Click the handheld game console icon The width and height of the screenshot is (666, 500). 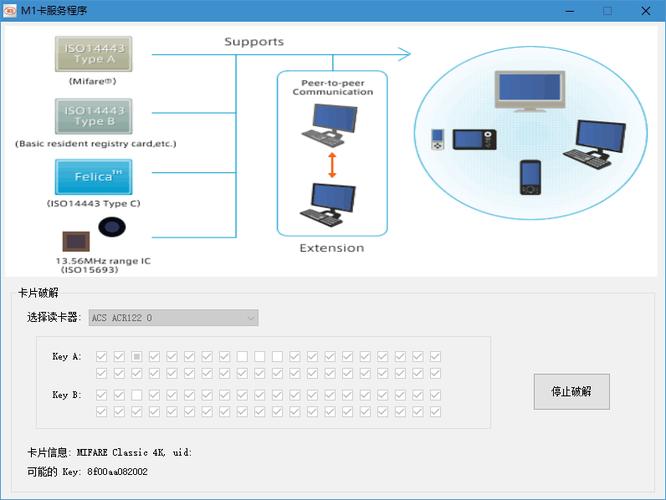474,139
